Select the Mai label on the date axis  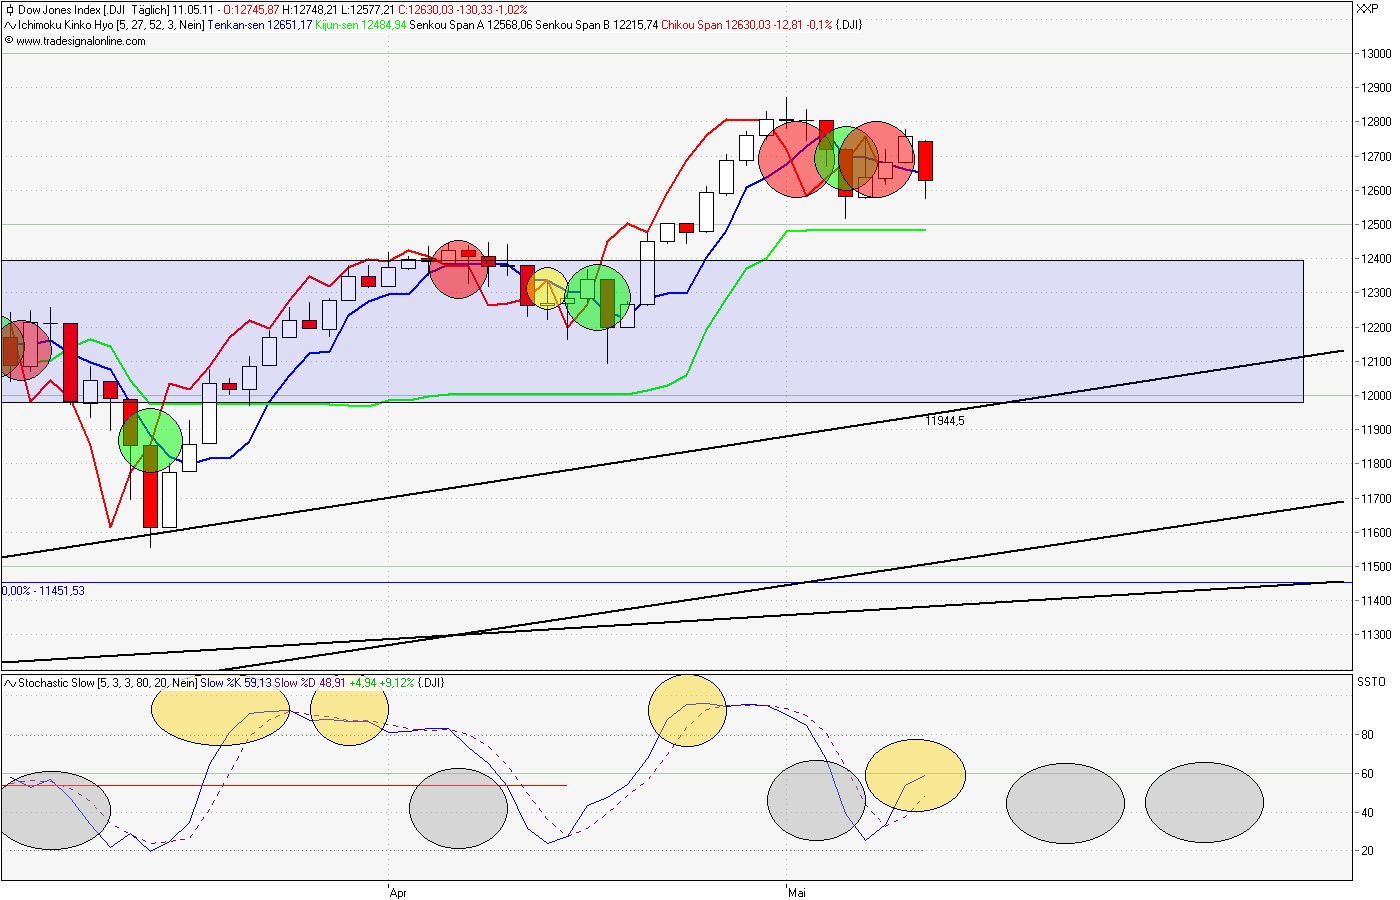(x=795, y=892)
